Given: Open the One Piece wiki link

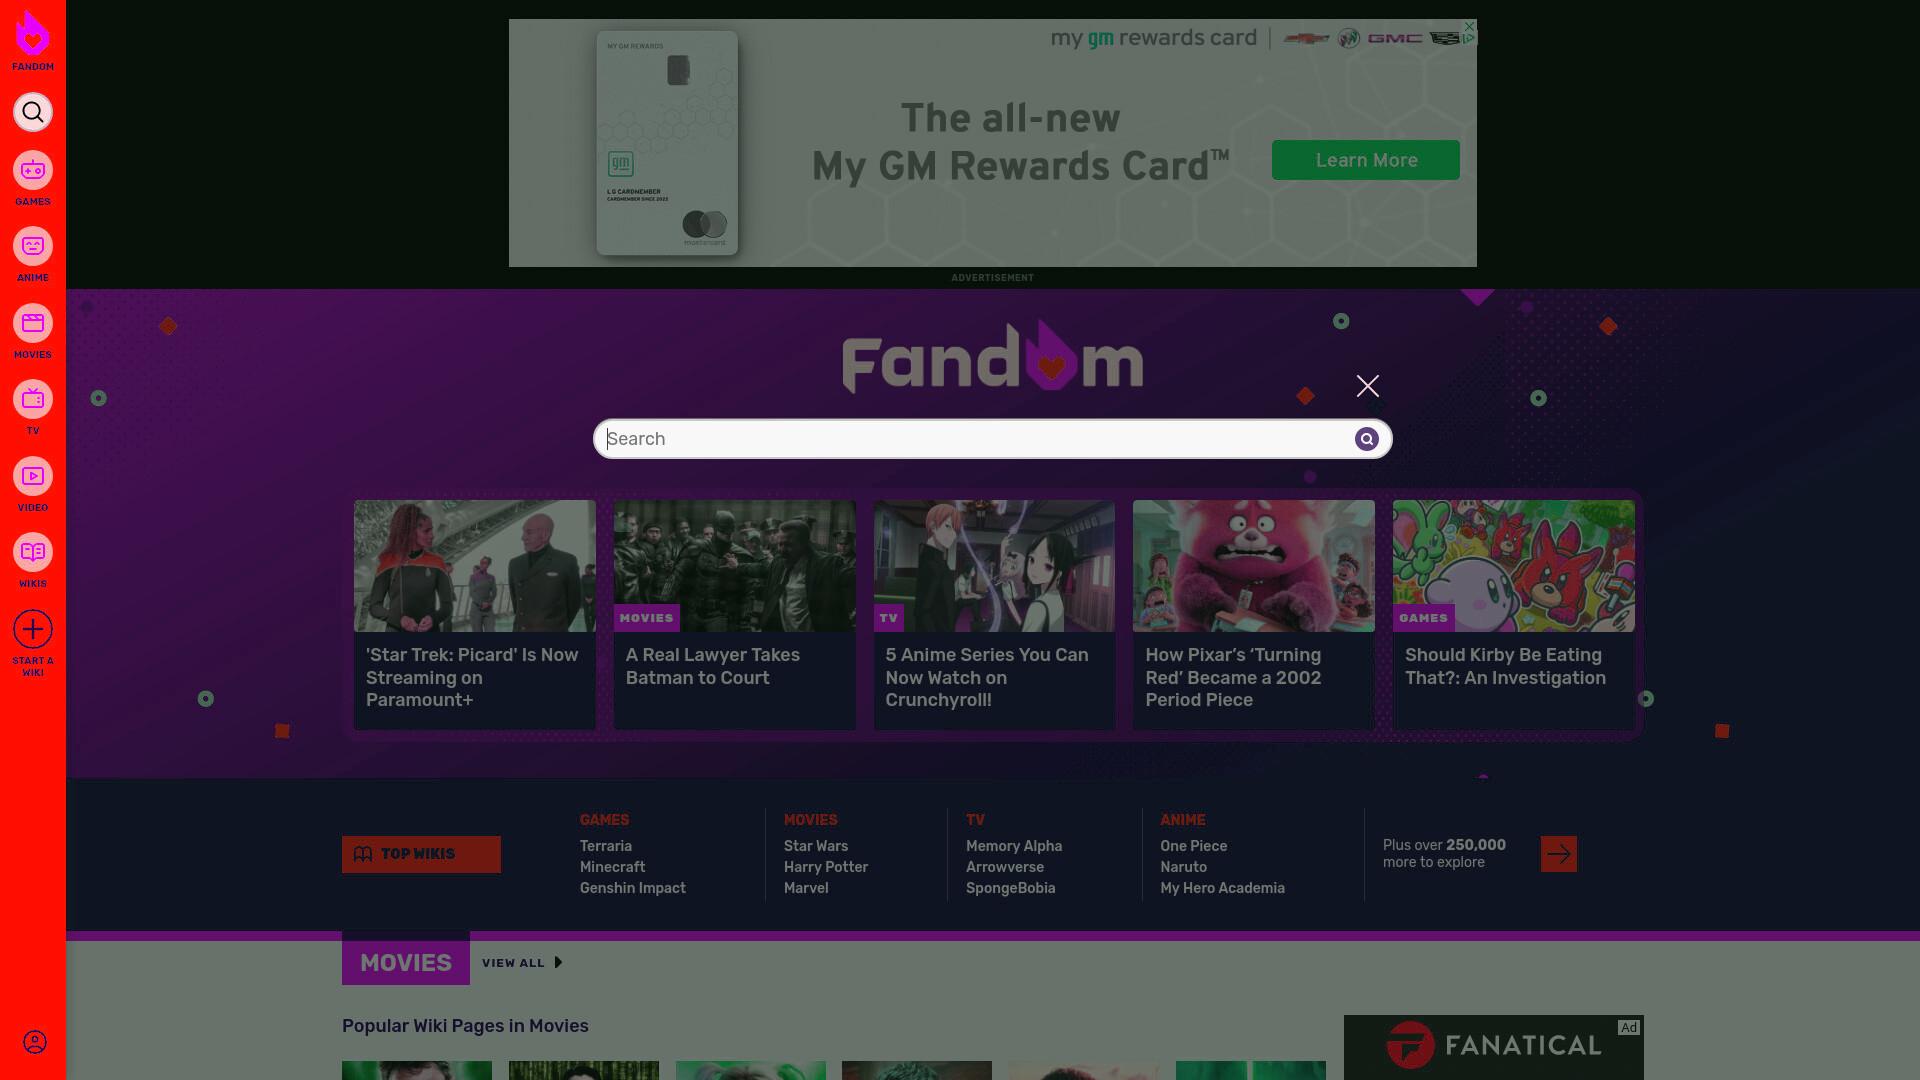Looking at the screenshot, I should pos(1194,846).
